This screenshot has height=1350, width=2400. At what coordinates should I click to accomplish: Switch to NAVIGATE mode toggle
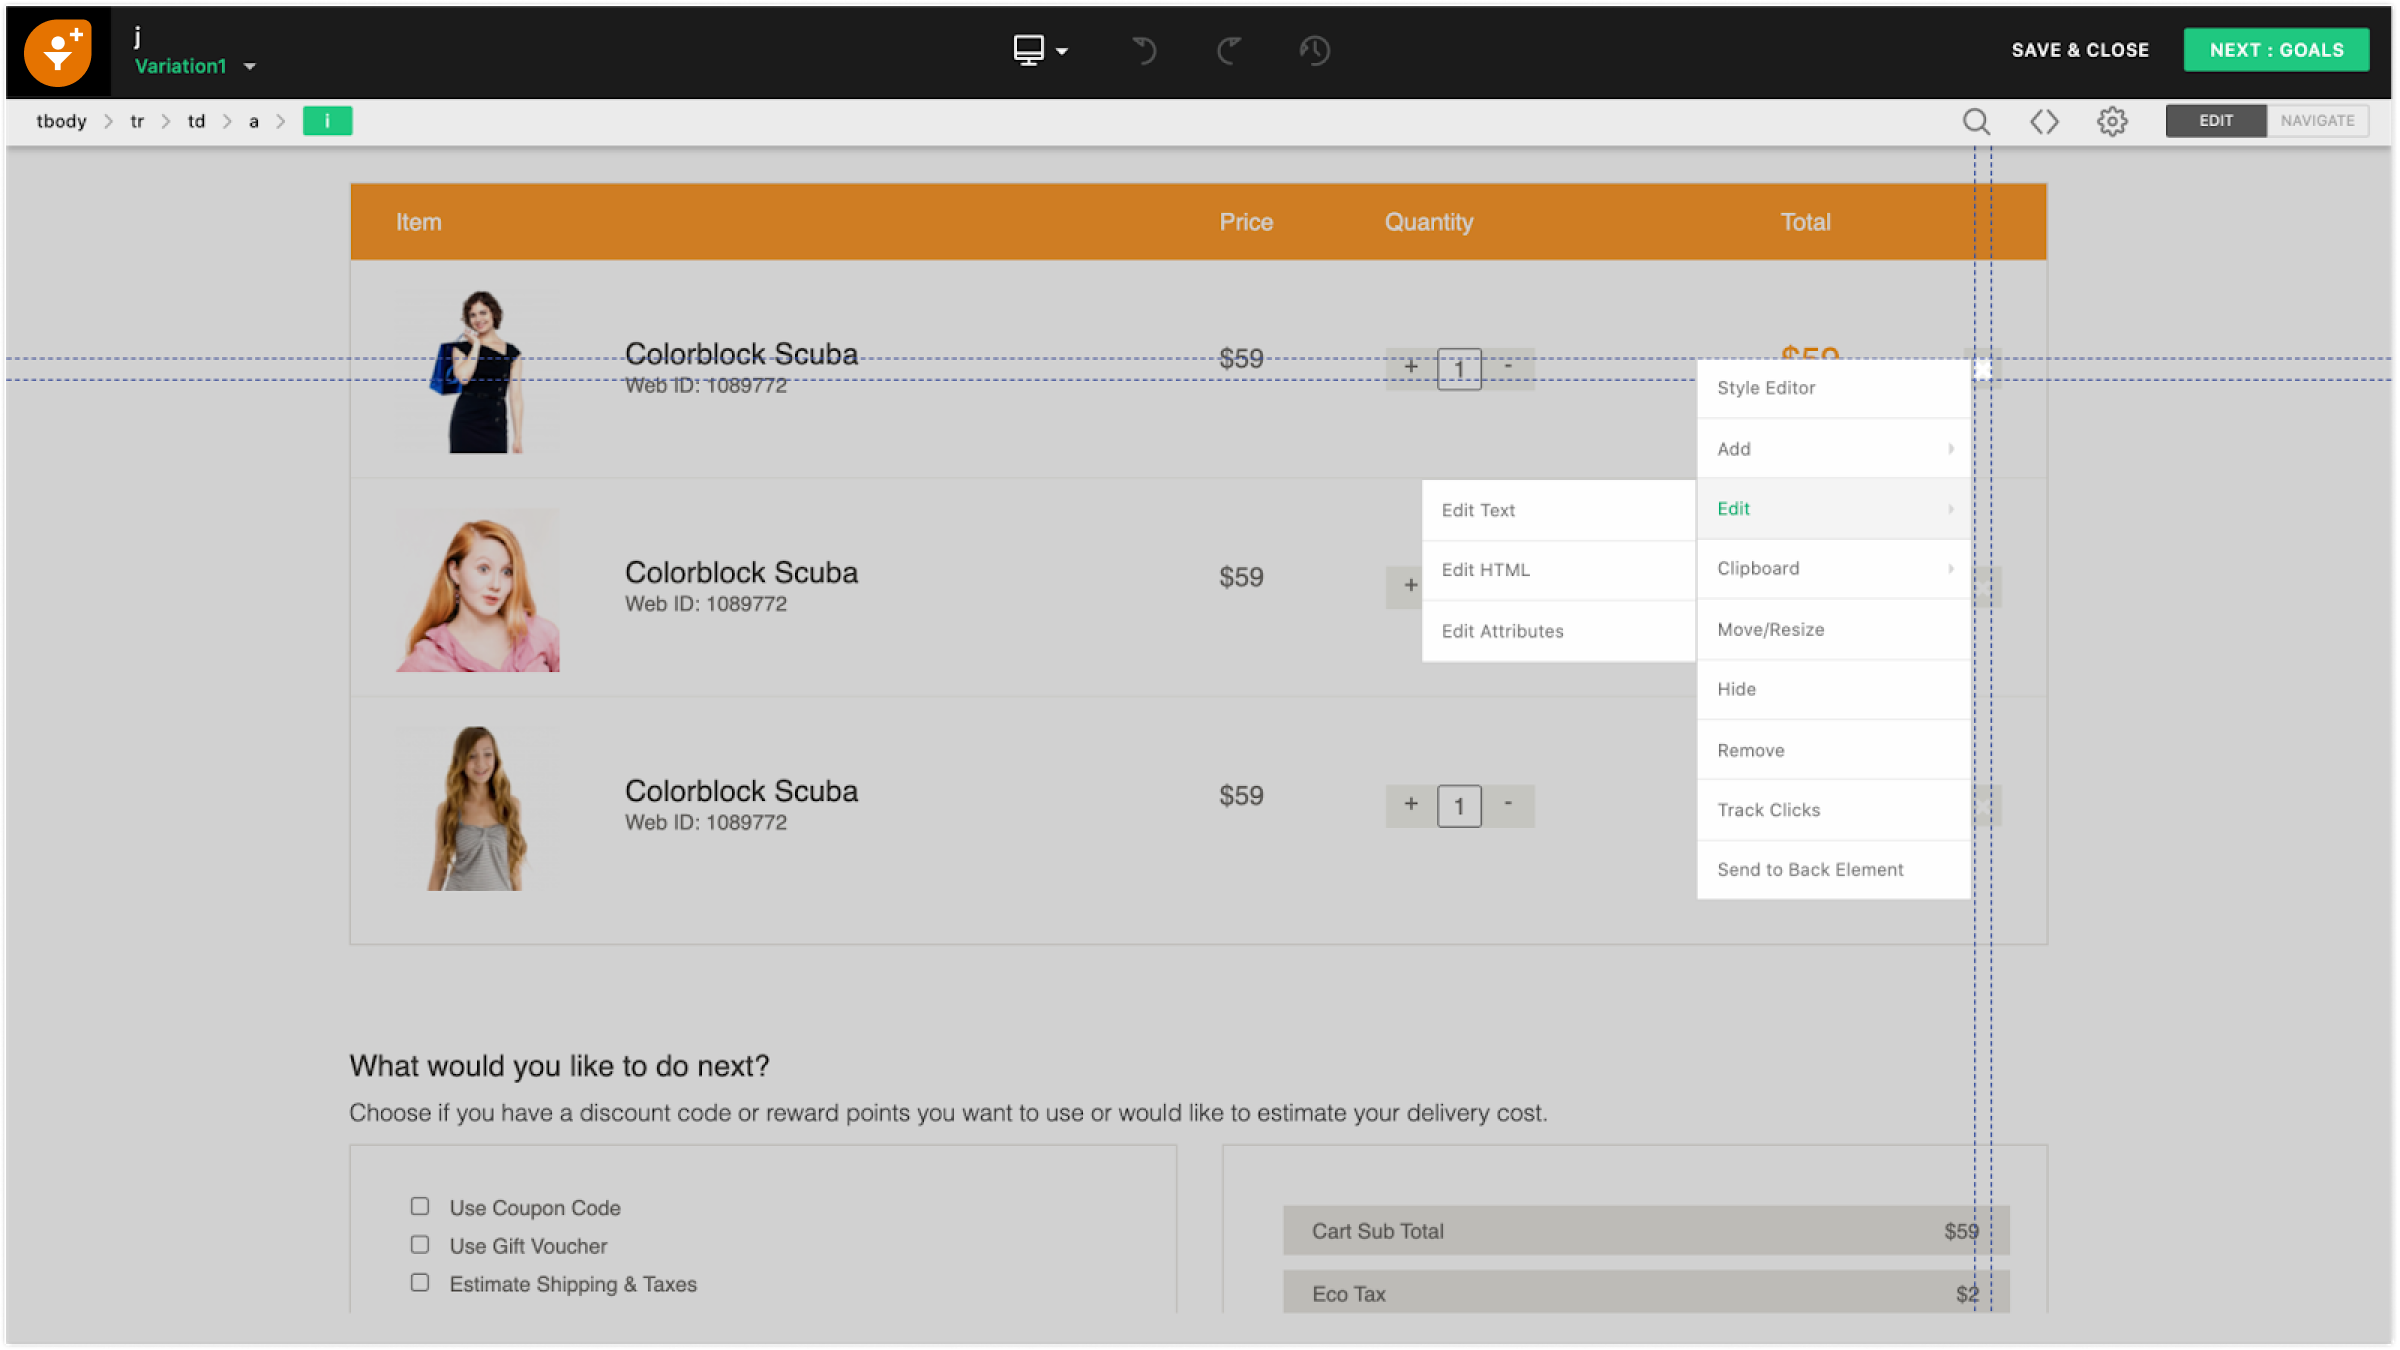pyautogui.click(x=2317, y=121)
